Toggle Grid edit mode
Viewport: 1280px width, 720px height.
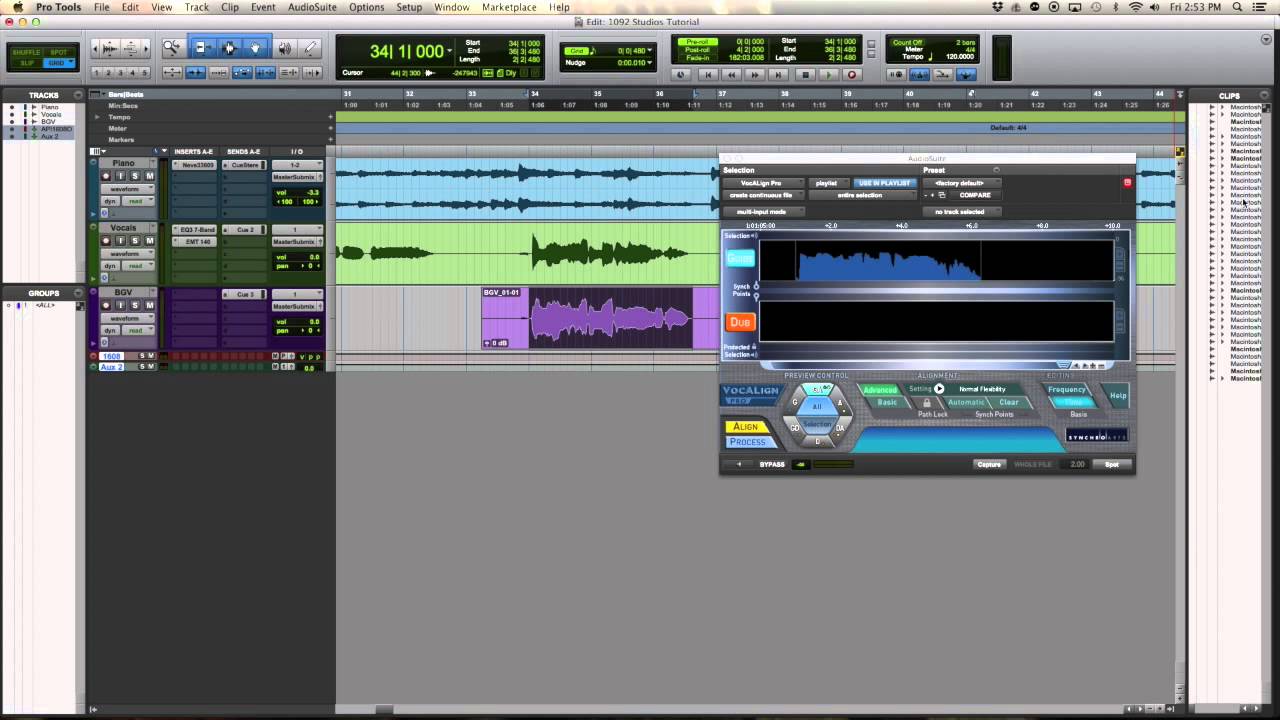(x=59, y=63)
